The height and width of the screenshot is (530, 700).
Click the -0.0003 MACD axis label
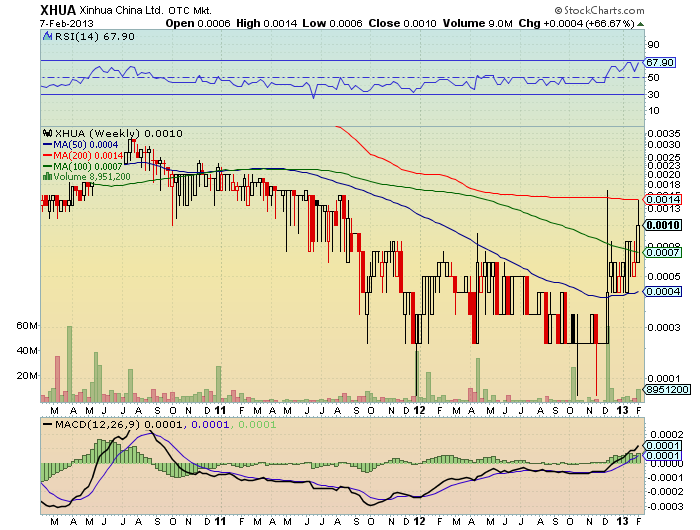point(665,506)
